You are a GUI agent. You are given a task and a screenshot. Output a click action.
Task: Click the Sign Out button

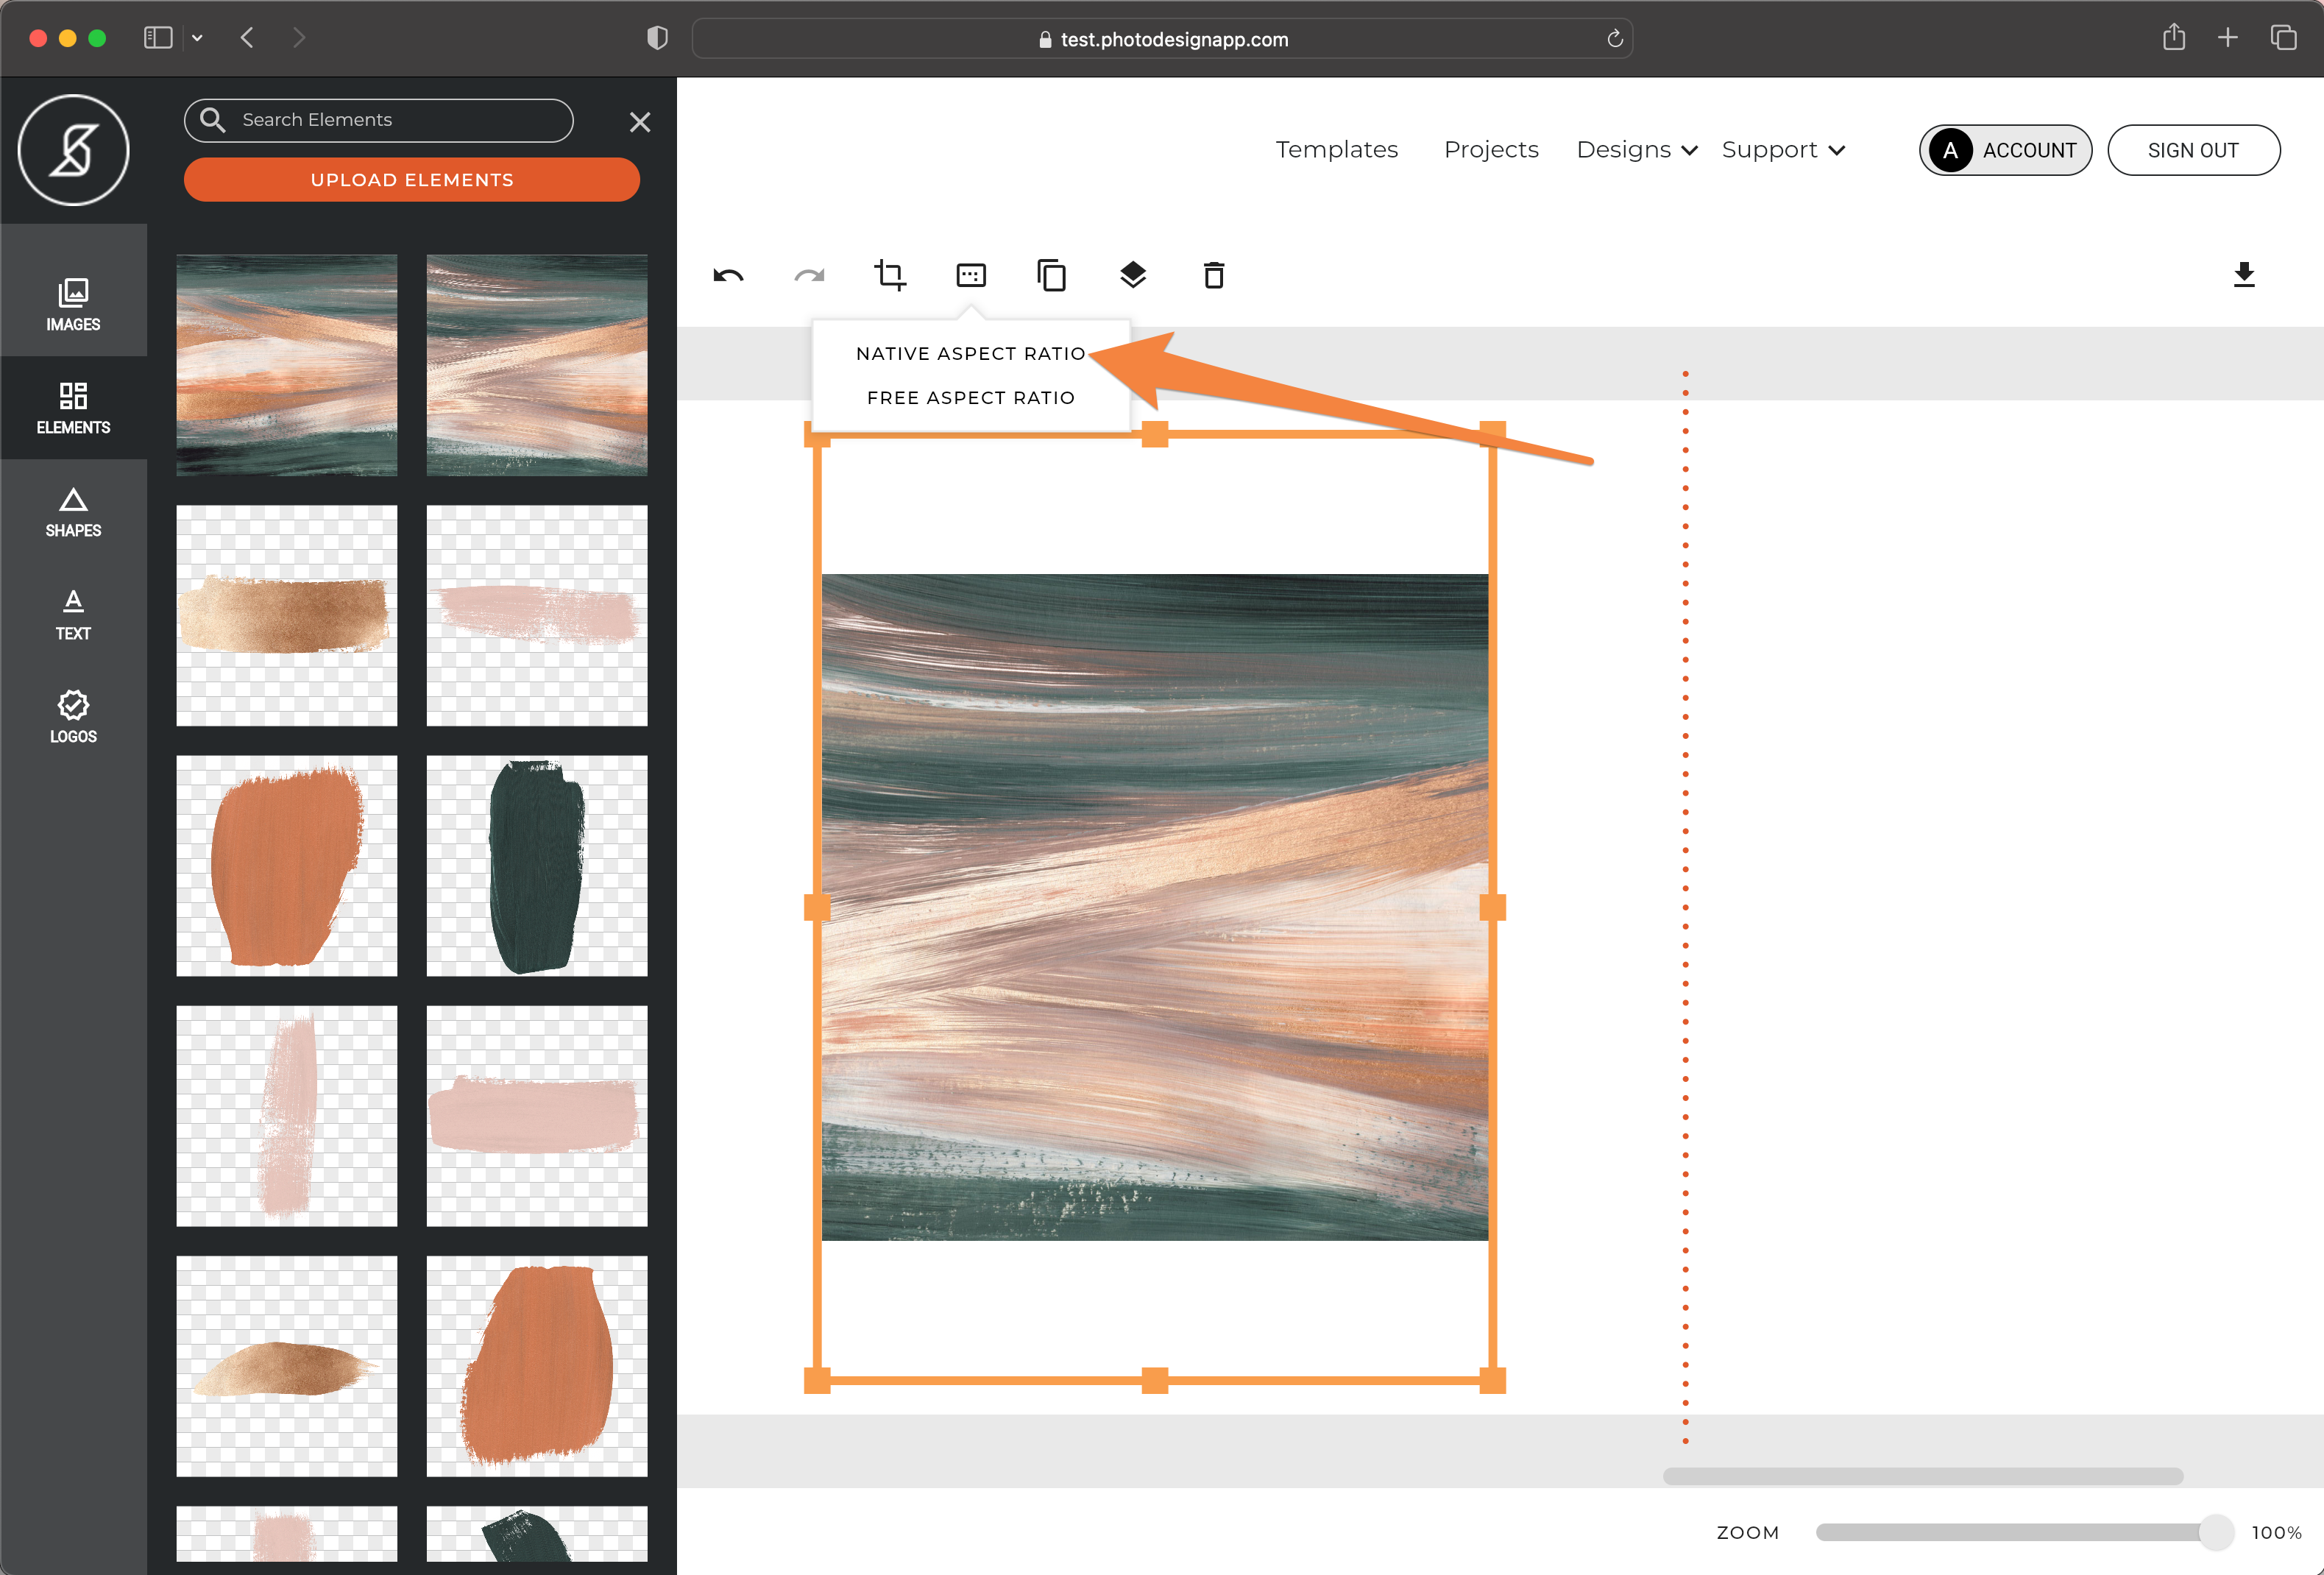click(2194, 150)
